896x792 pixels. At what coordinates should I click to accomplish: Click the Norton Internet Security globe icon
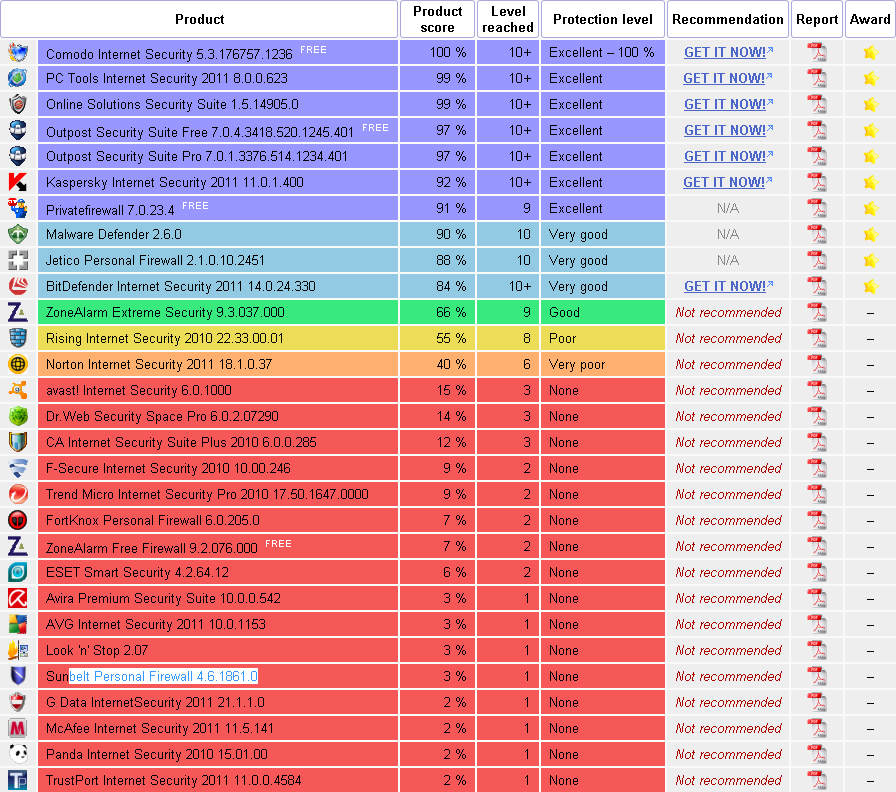[18, 365]
